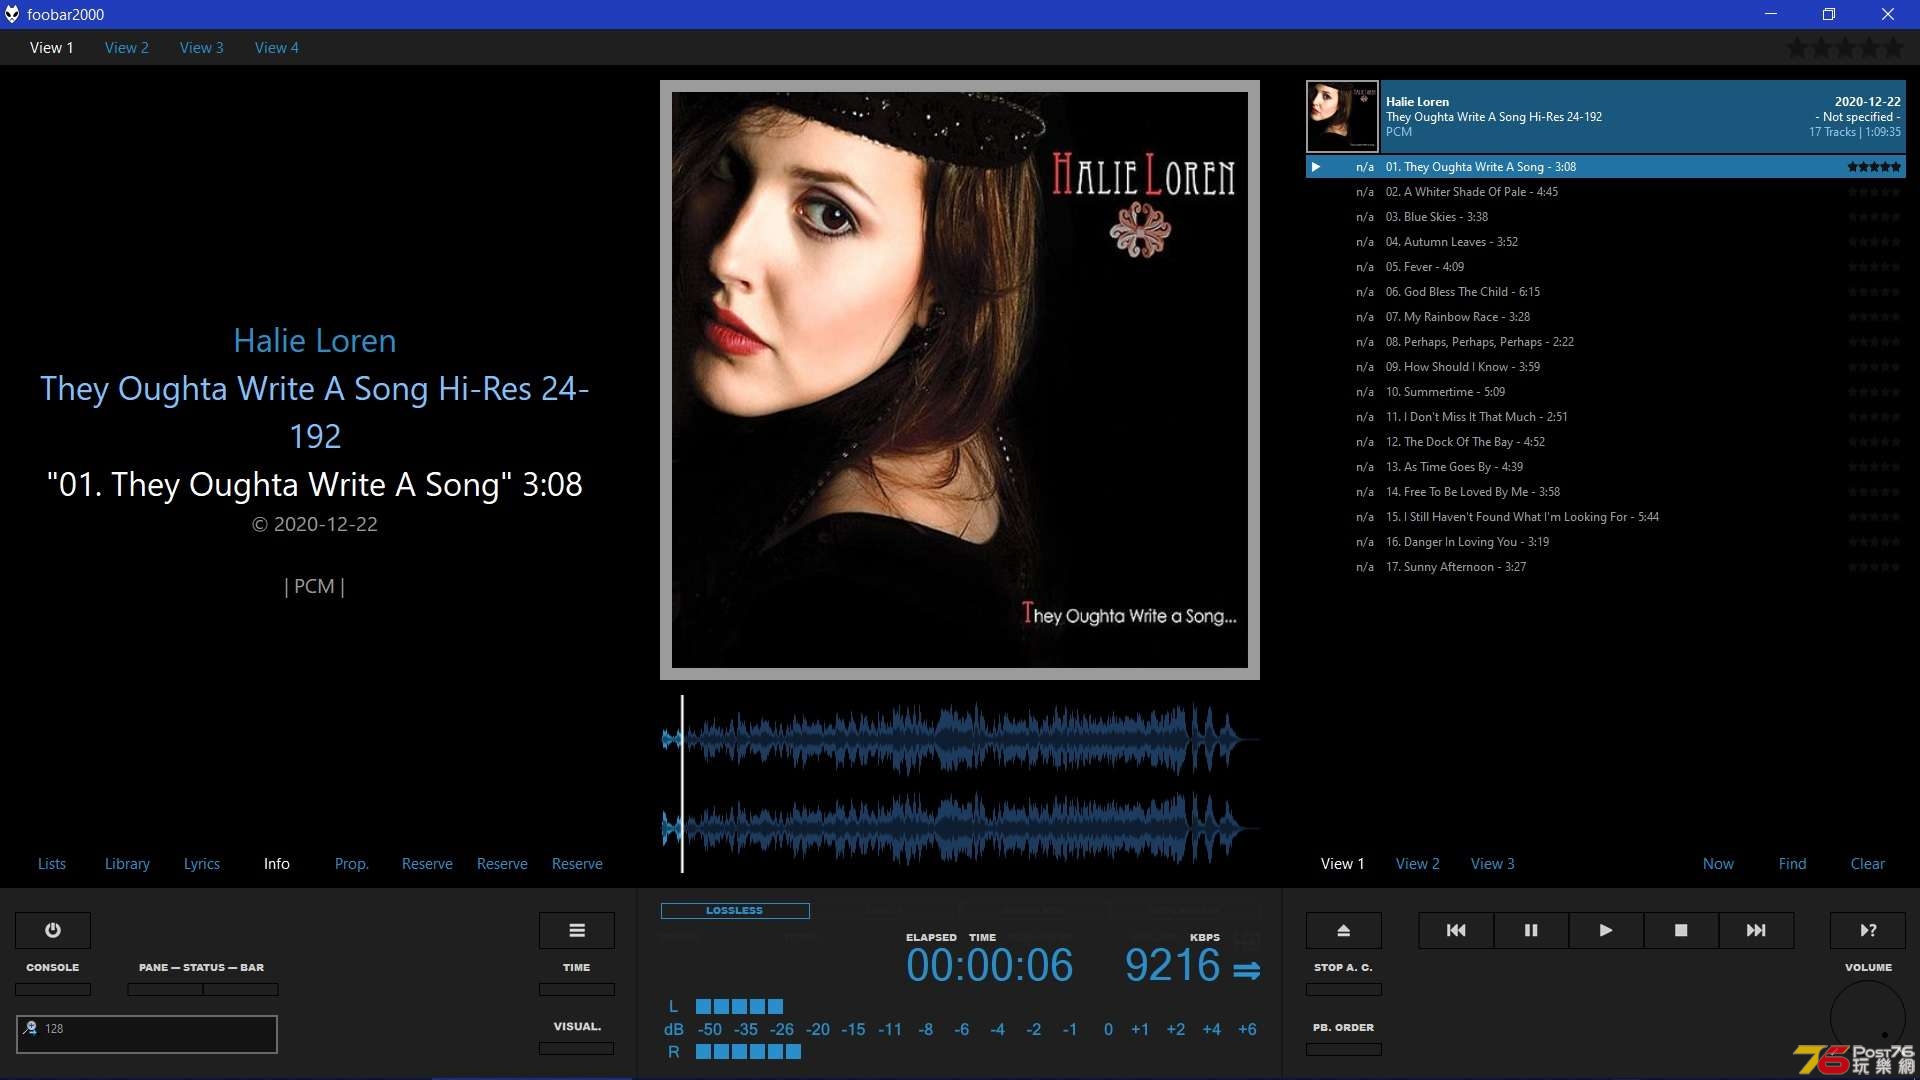Click the Now button in playlist
The image size is (1920, 1080).
tap(1719, 863)
